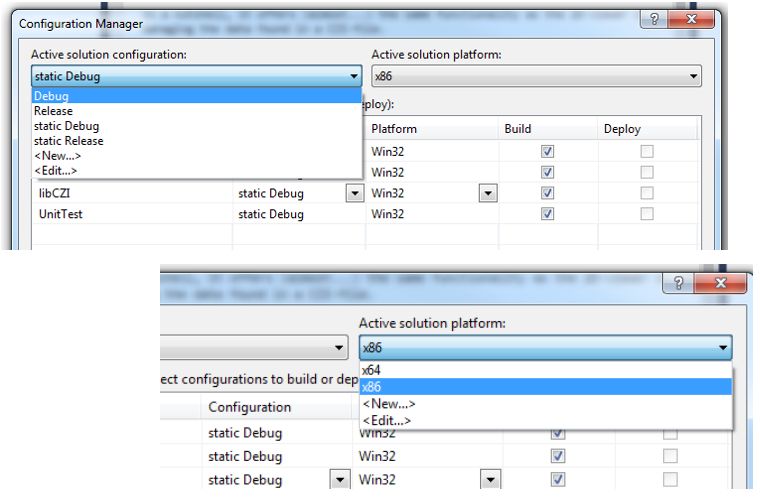Select the highlighted "Debug" entry in the configuration list
This screenshot has width=760, height=499.
(197, 96)
